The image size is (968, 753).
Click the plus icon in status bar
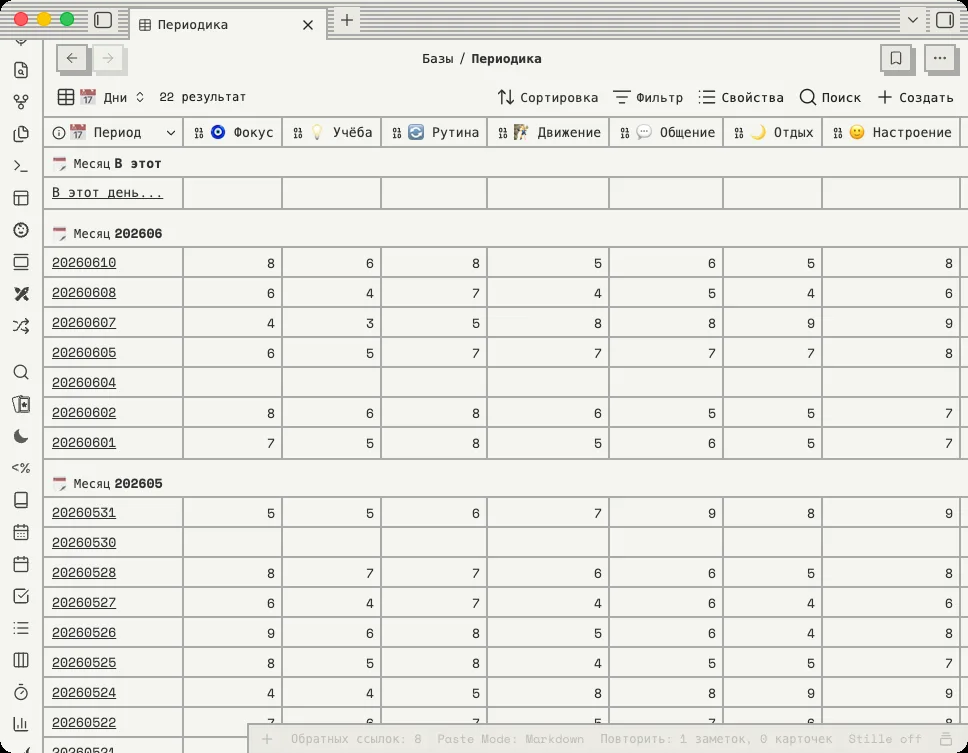coord(267,739)
